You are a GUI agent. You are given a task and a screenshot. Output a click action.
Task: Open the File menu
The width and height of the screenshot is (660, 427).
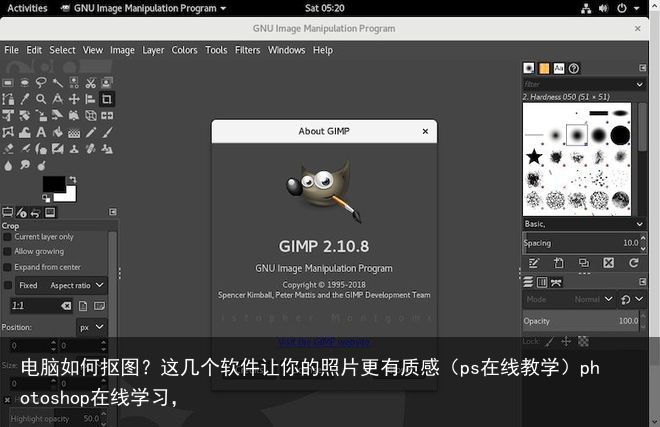point(11,50)
